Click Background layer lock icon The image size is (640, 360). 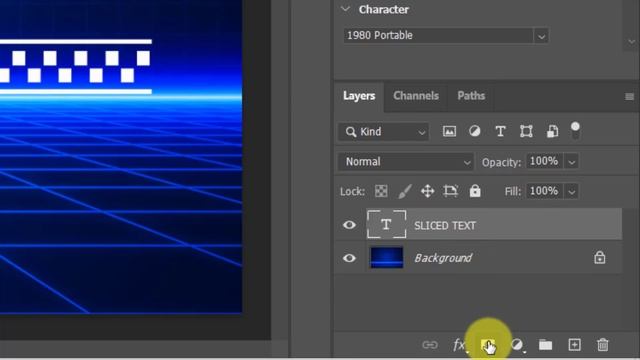coord(600,258)
